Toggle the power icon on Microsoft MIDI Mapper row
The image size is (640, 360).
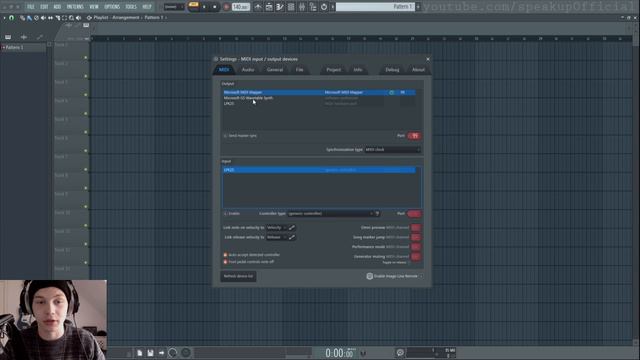tap(391, 93)
